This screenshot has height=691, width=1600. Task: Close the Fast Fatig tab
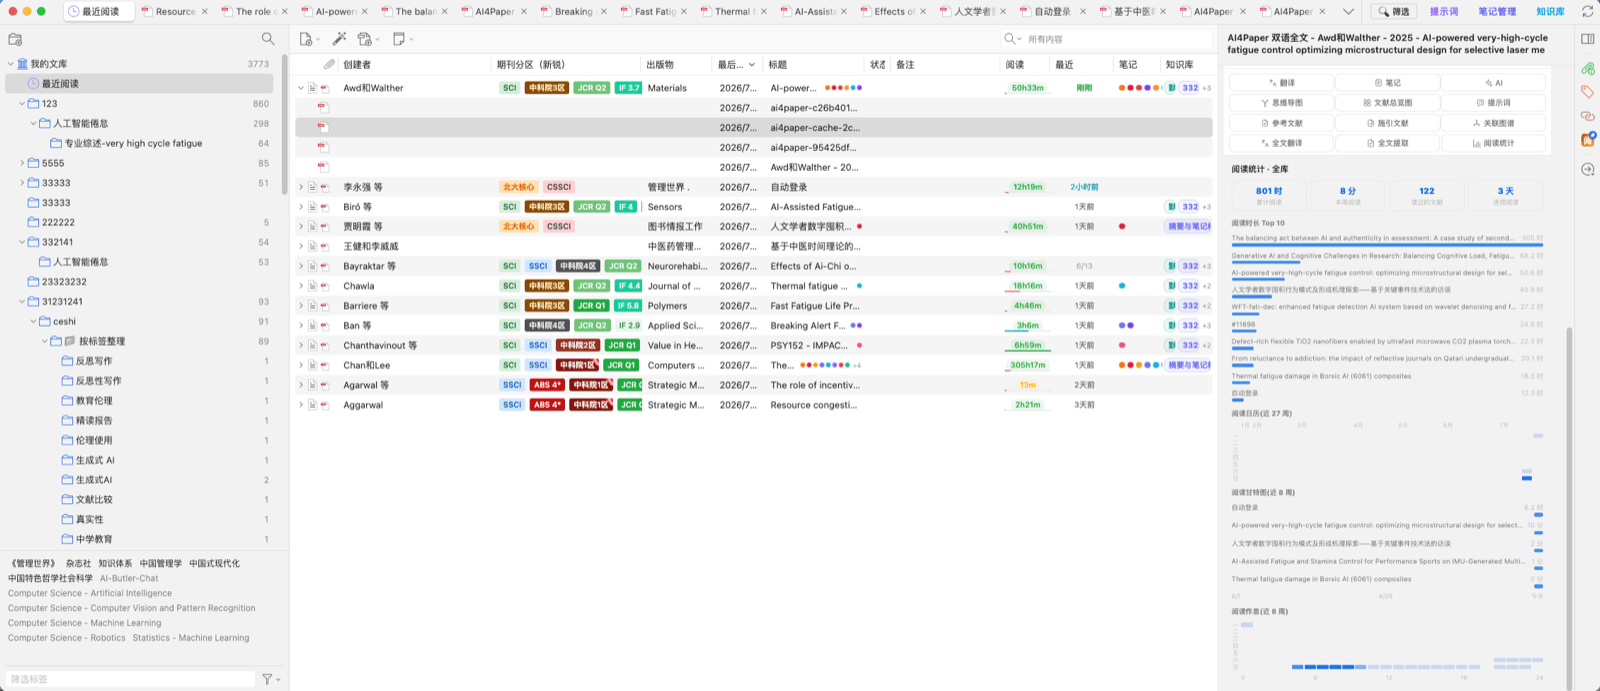(x=683, y=12)
